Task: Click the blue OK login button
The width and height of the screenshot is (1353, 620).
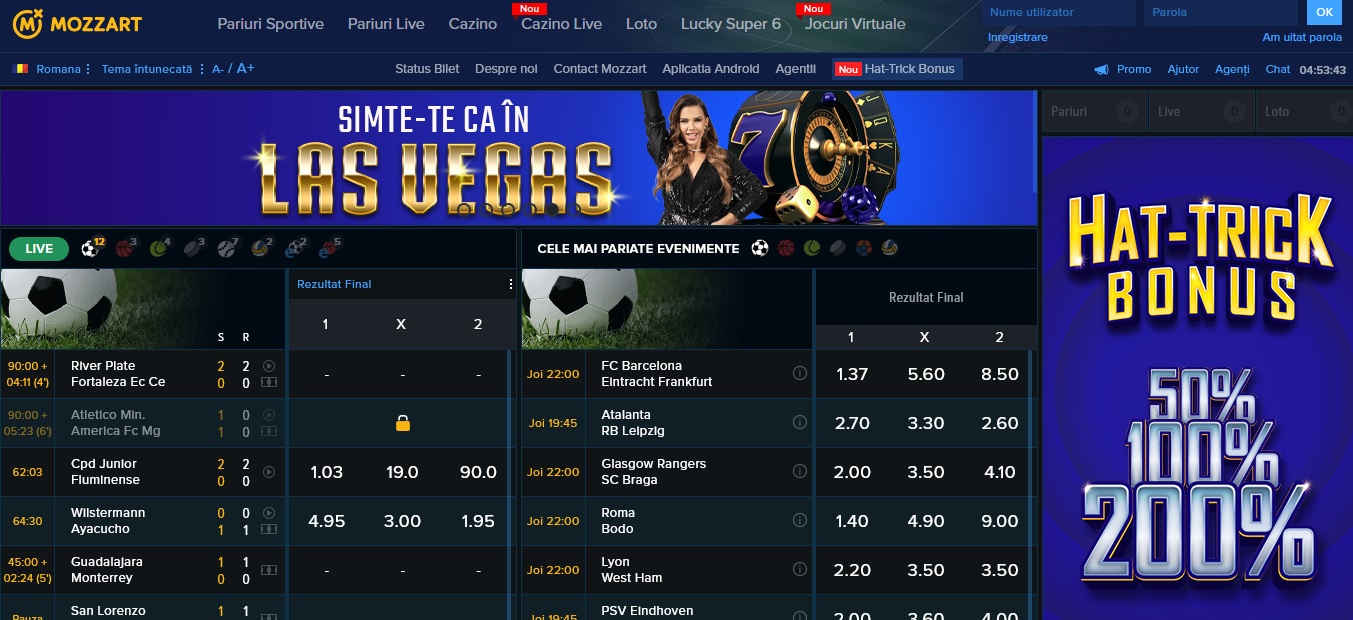Action: tap(1324, 12)
